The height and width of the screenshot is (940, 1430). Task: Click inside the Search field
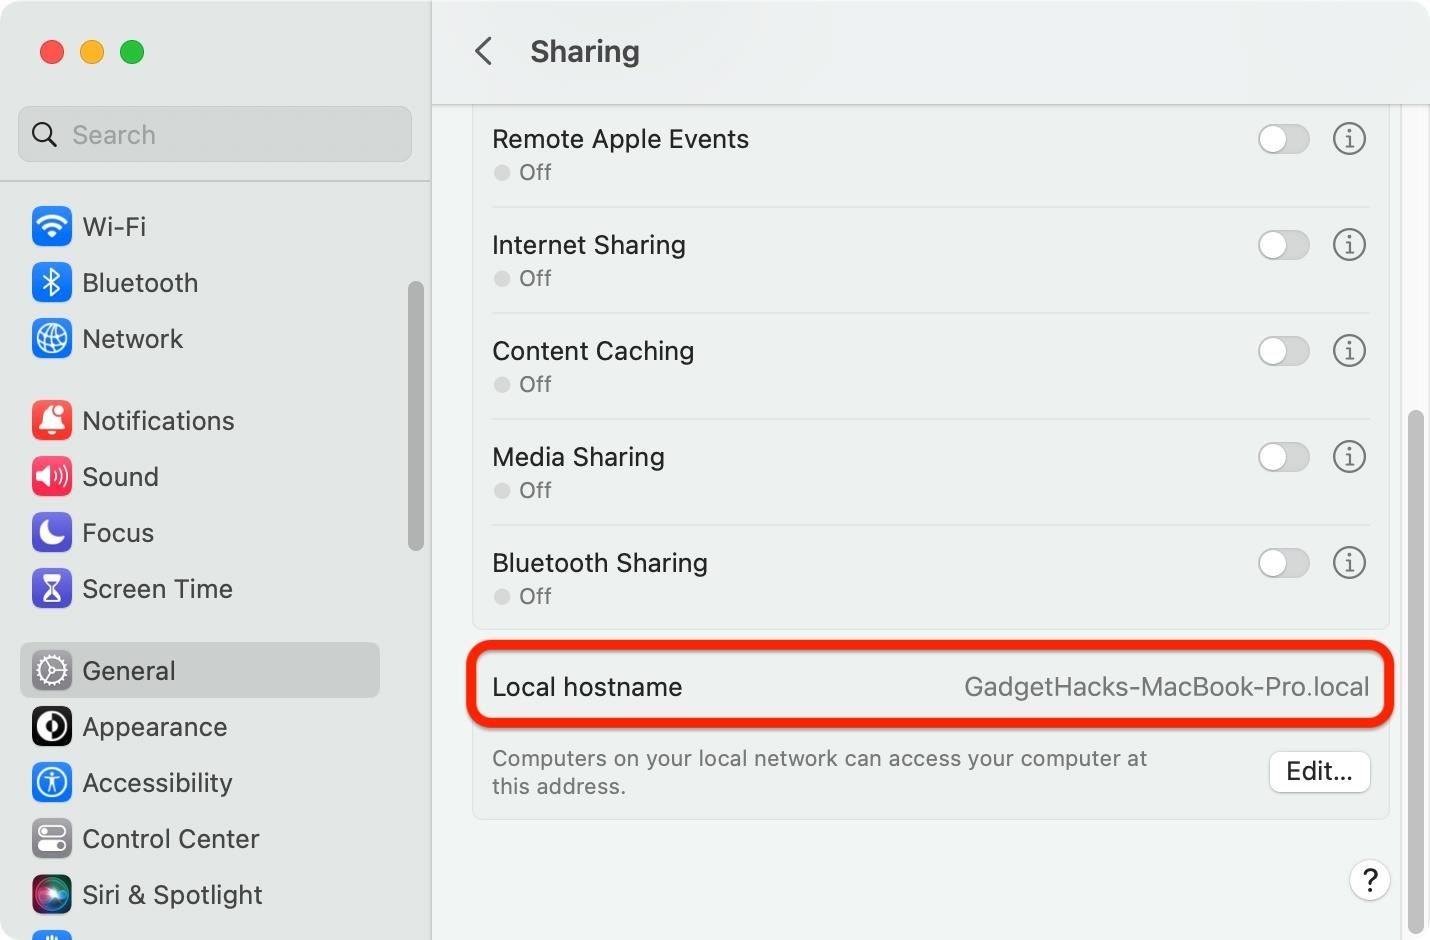[x=214, y=134]
